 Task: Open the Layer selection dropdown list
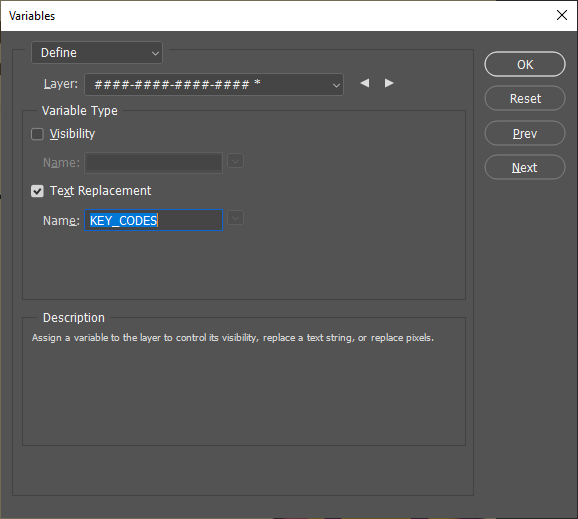[214, 84]
